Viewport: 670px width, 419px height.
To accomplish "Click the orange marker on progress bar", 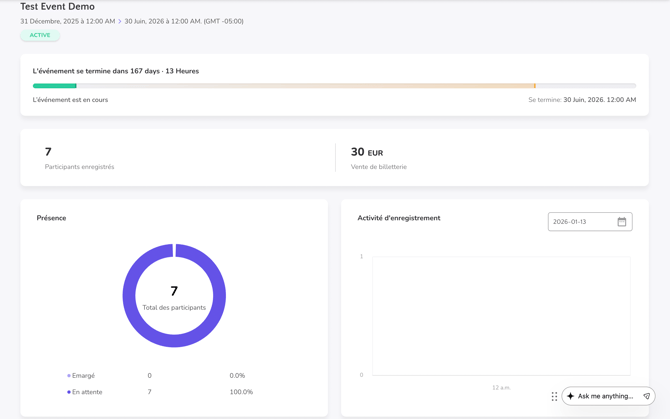I will [535, 86].
